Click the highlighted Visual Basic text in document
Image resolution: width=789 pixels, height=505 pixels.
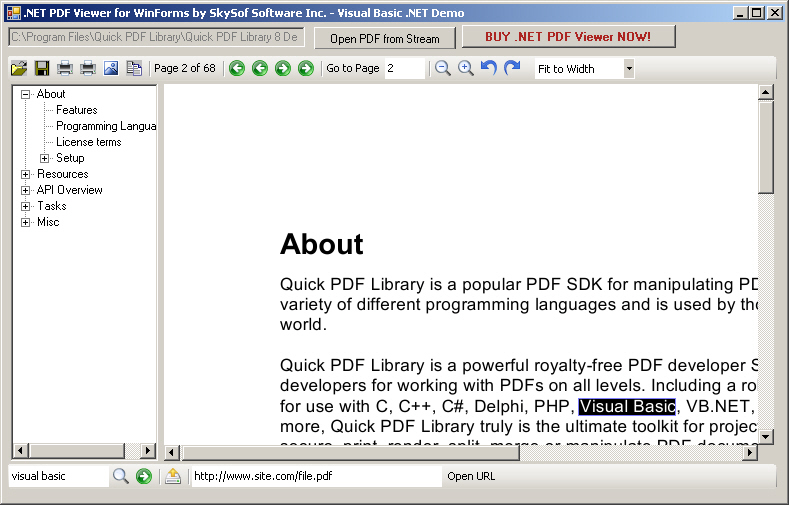click(627, 406)
